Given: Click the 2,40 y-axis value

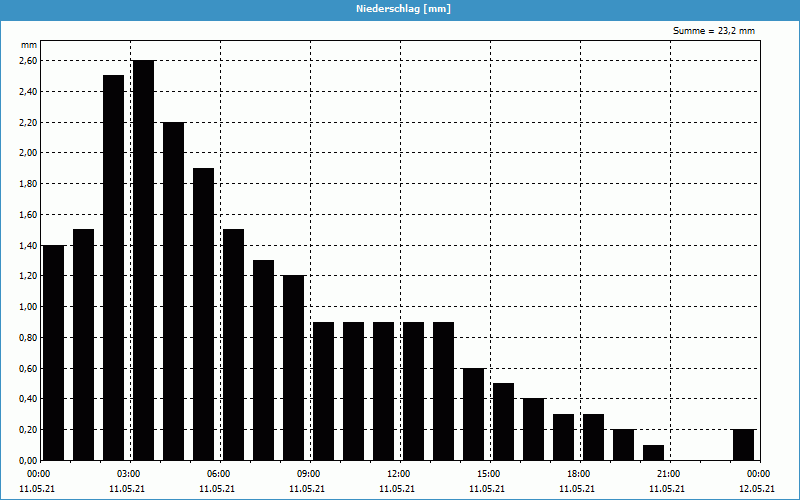Looking at the screenshot, I should tap(29, 91).
